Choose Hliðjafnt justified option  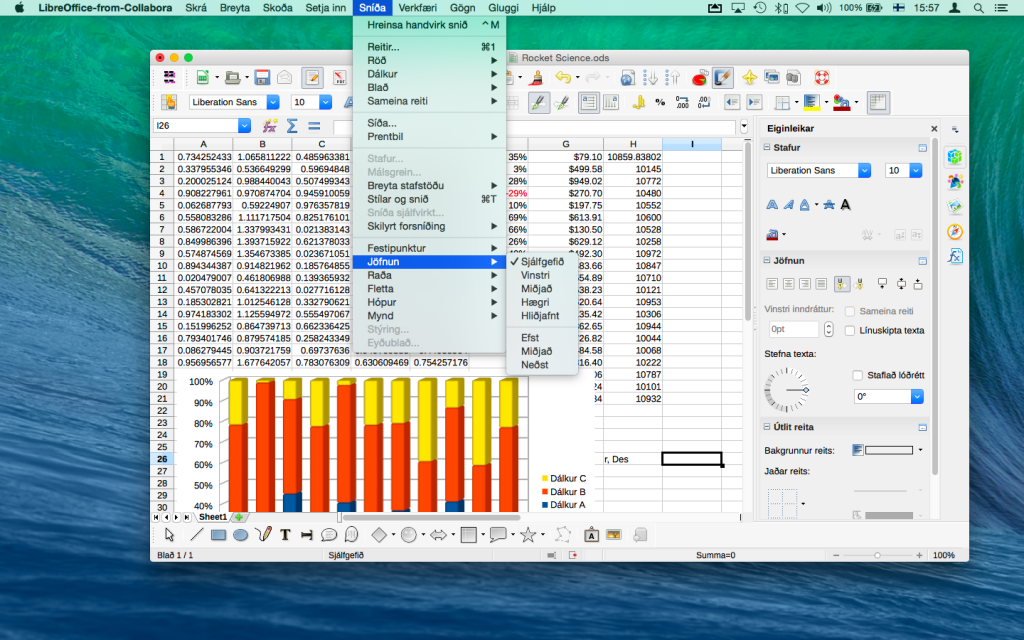coord(540,315)
